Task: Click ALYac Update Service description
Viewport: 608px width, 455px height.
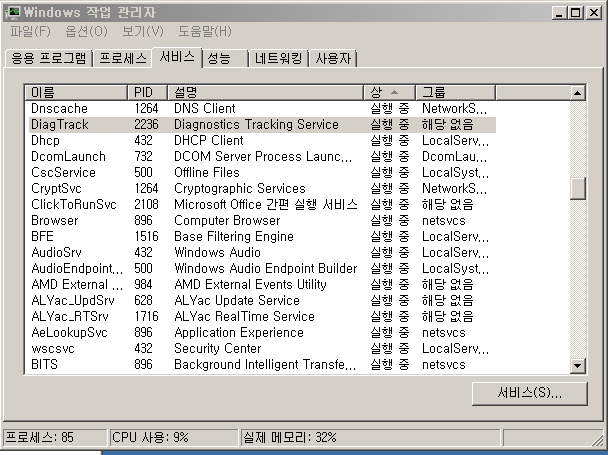Action: tap(237, 300)
